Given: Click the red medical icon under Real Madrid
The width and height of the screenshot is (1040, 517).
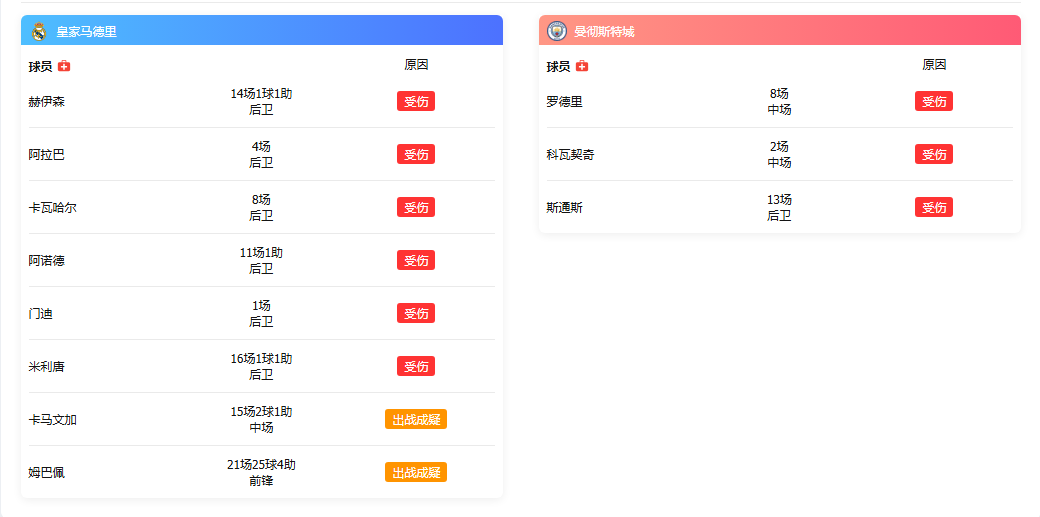Looking at the screenshot, I should click(x=64, y=66).
